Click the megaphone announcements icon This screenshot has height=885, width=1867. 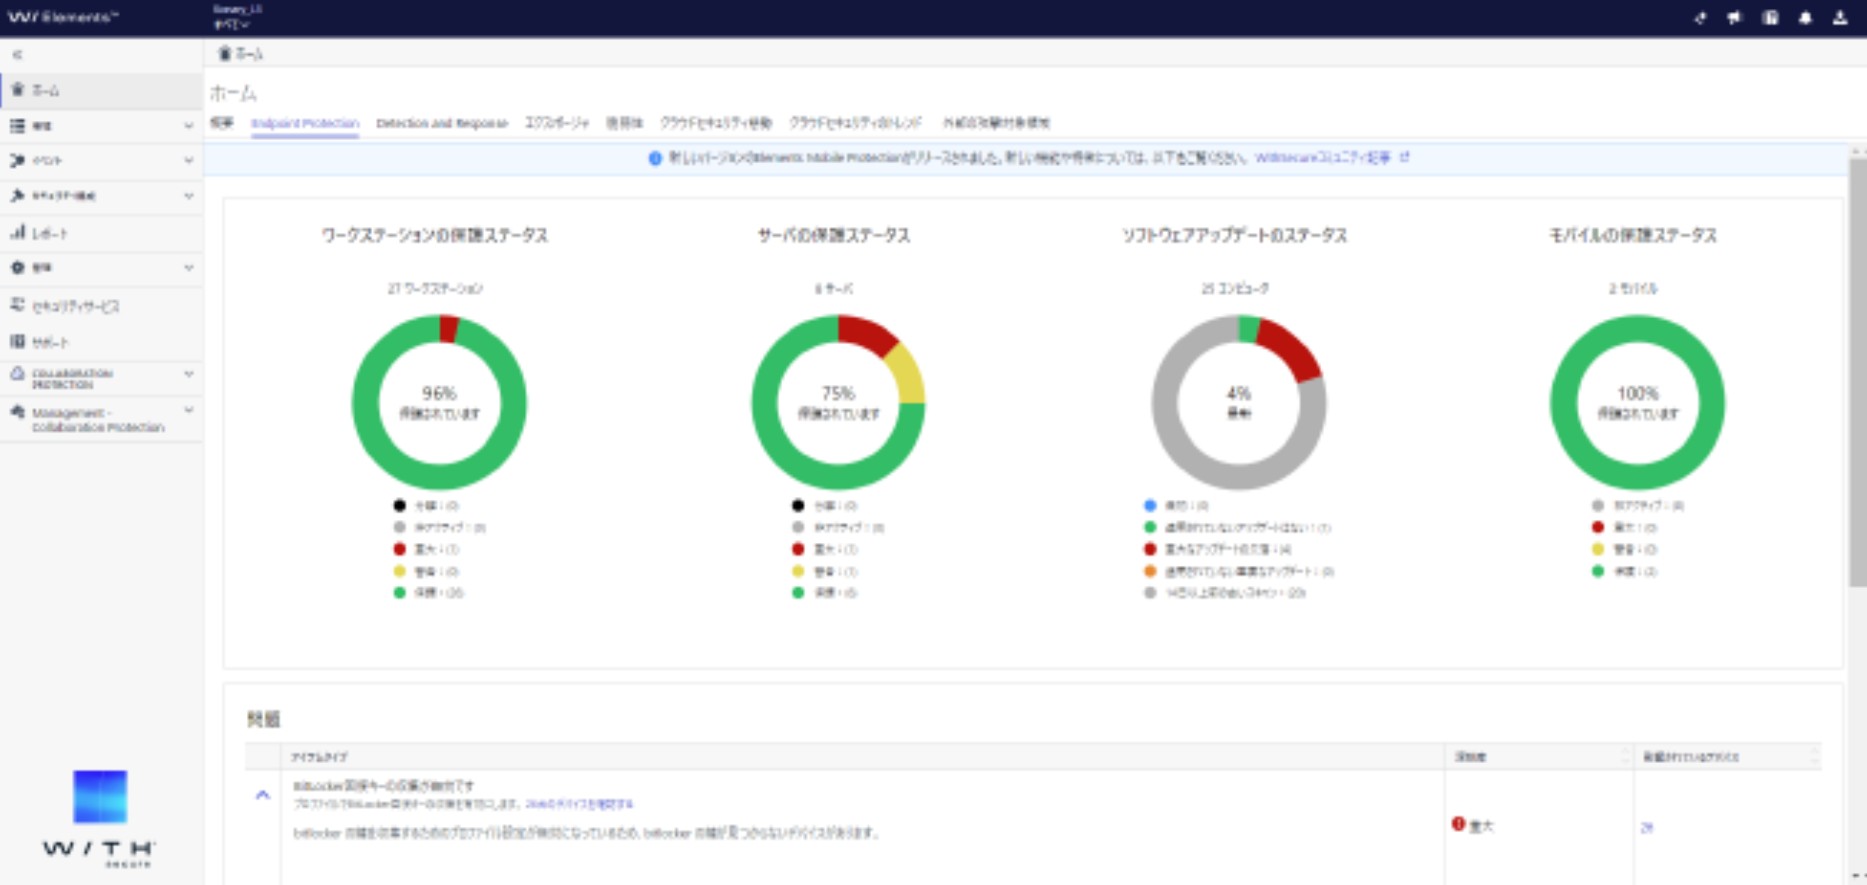click(1734, 18)
